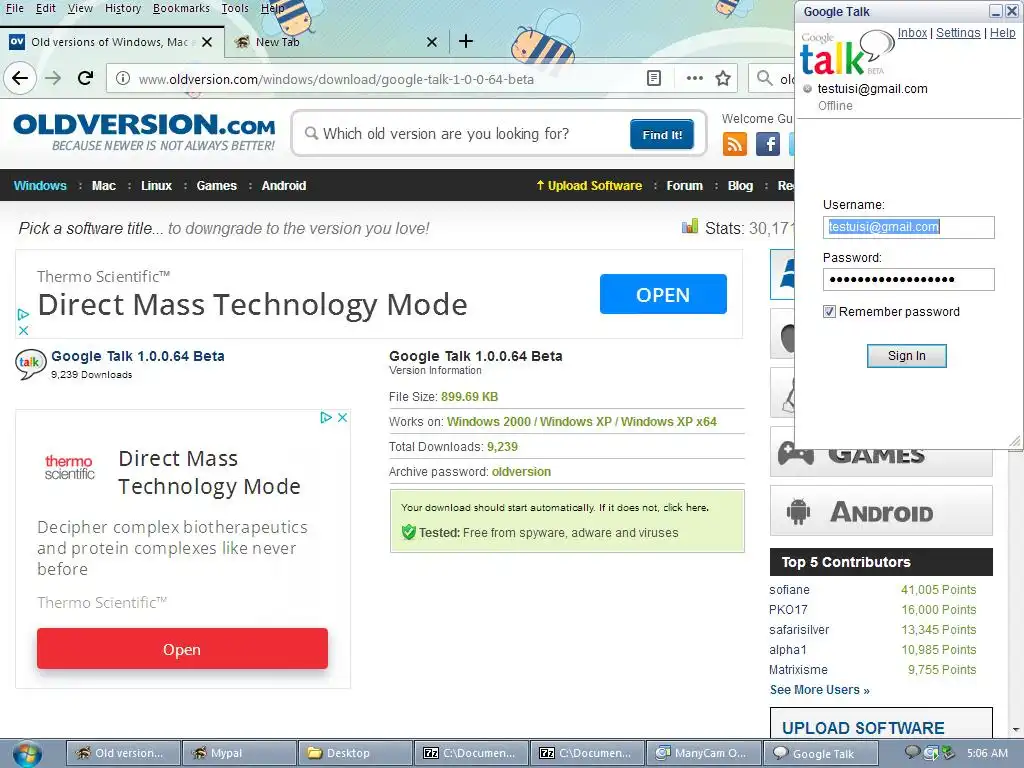Open a new tab with the plus button
This screenshot has width=1024, height=768.
tap(466, 42)
